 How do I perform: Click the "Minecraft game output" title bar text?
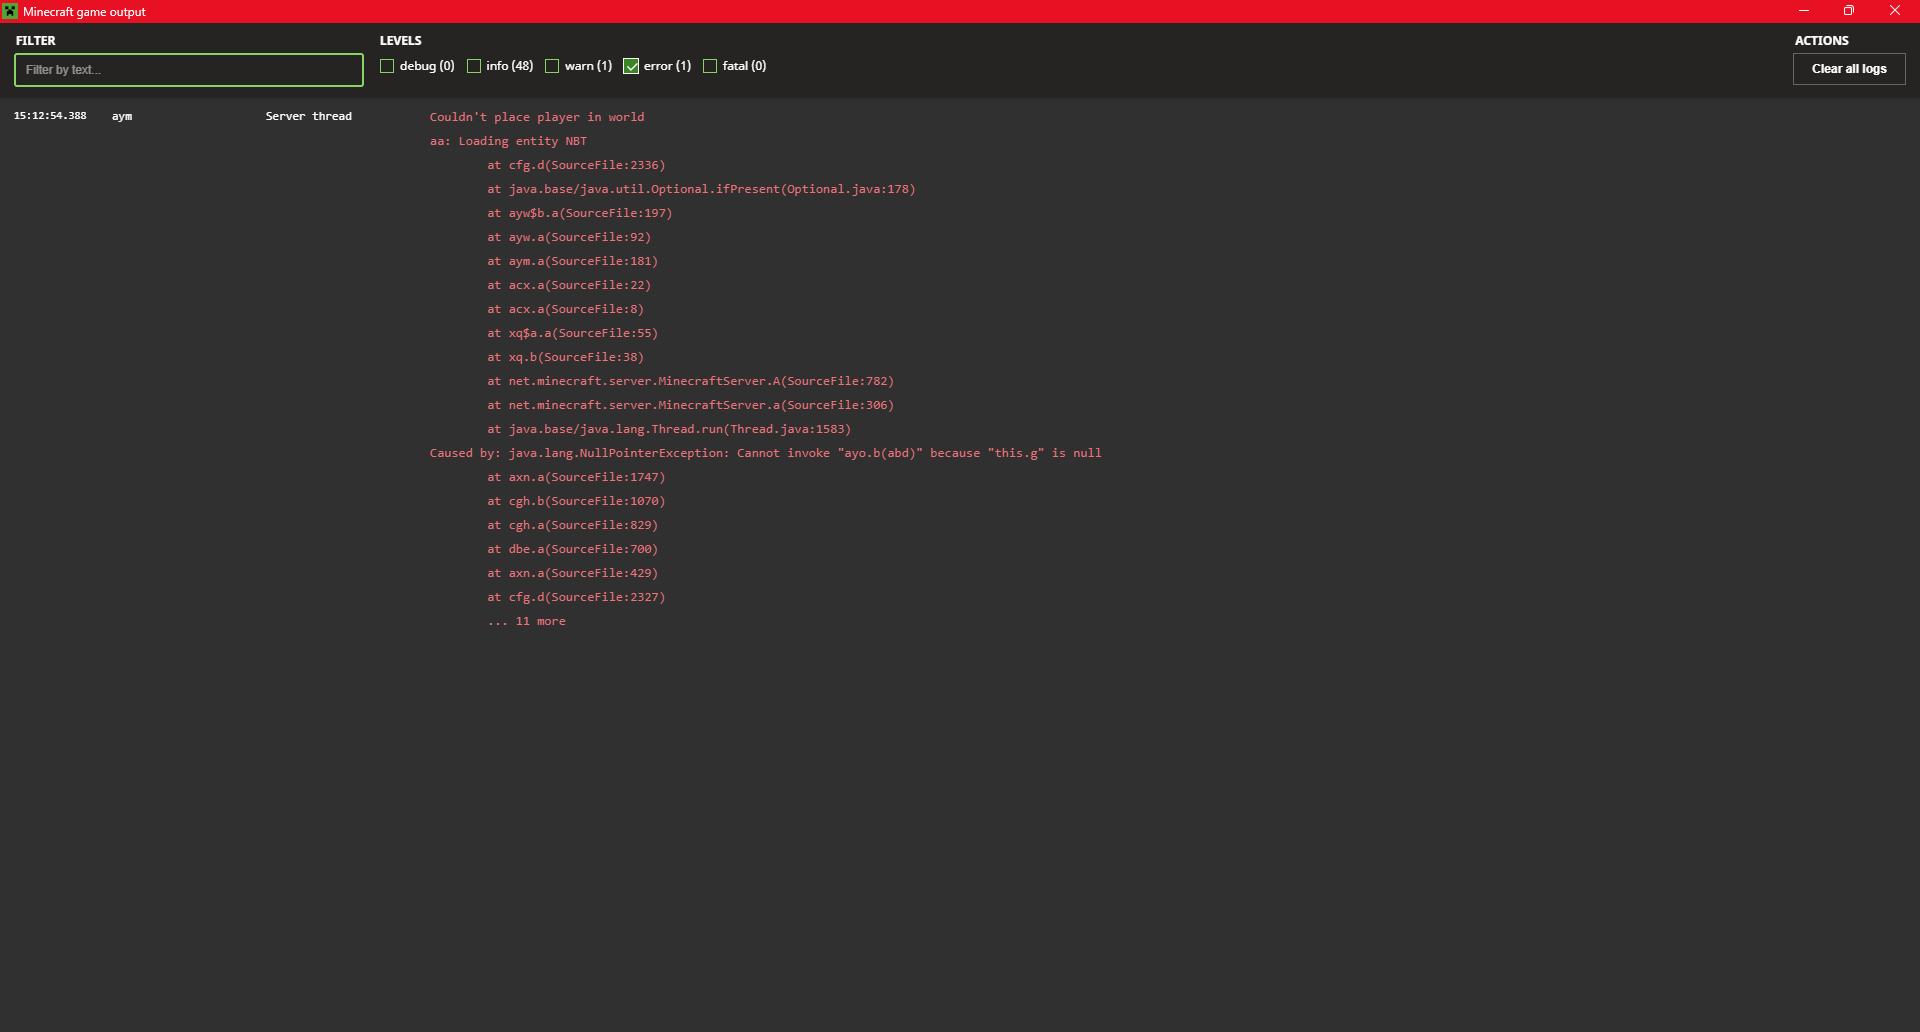click(84, 12)
